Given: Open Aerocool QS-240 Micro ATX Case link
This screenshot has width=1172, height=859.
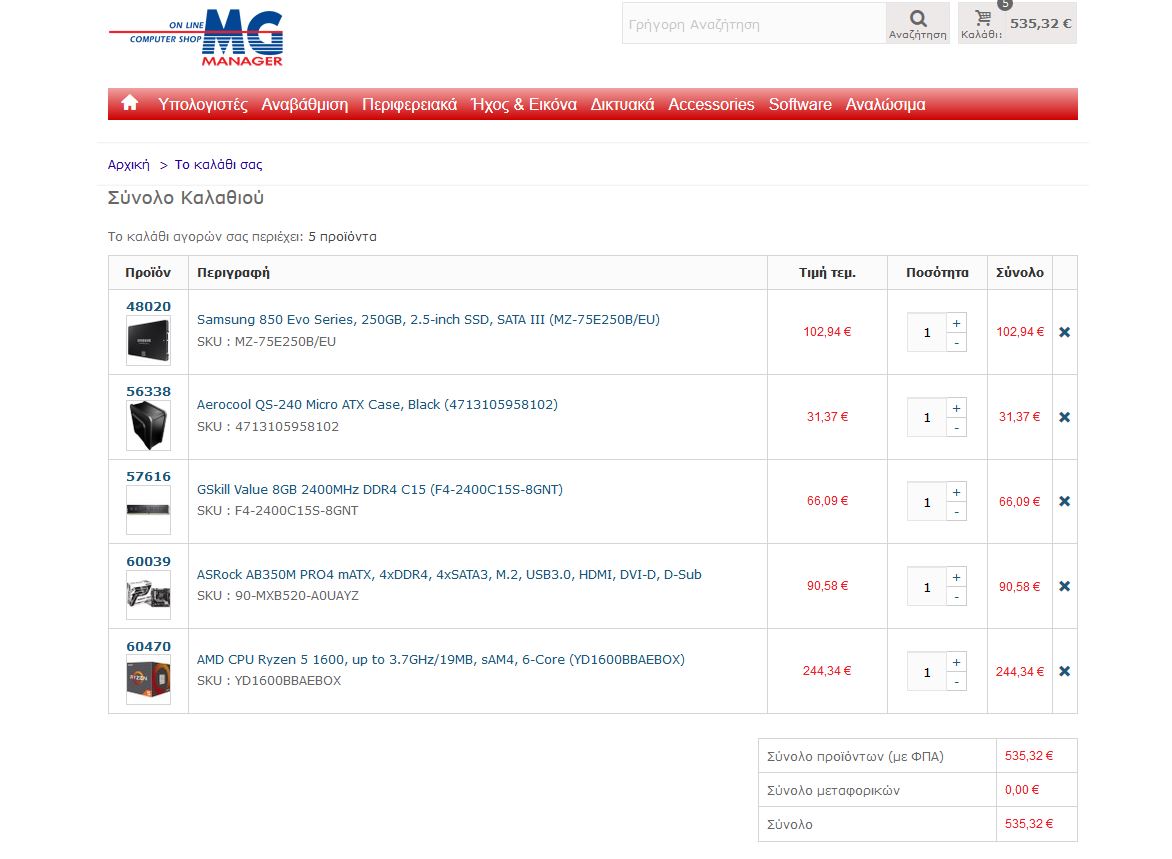Looking at the screenshot, I should tap(377, 404).
